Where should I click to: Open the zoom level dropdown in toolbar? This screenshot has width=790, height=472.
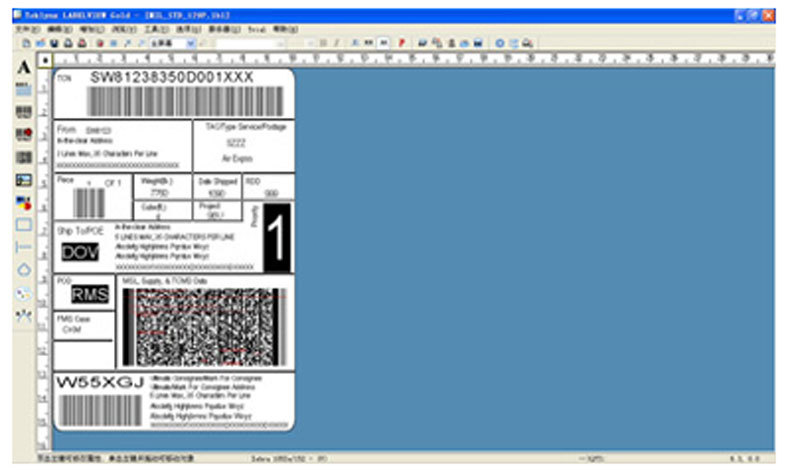click(191, 44)
